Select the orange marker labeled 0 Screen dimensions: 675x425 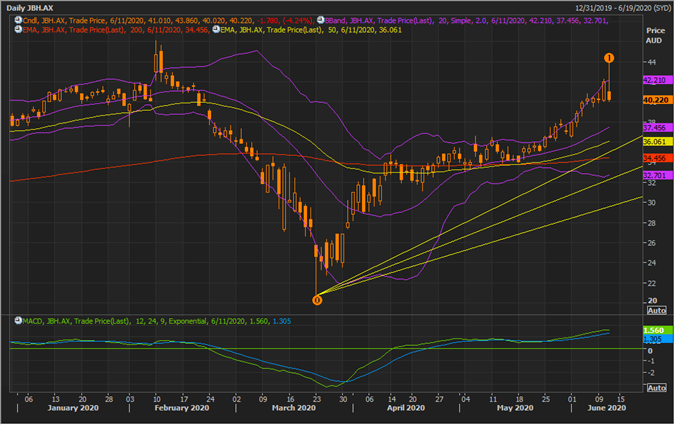317,300
